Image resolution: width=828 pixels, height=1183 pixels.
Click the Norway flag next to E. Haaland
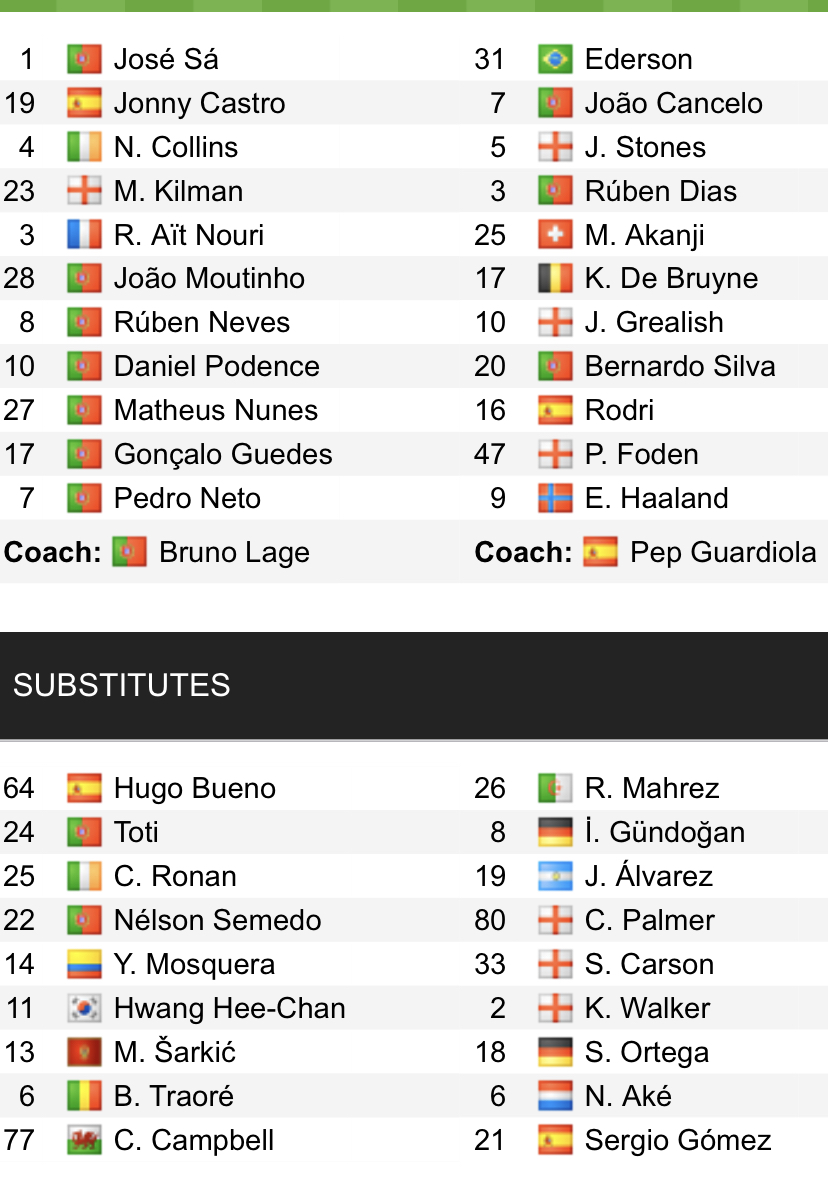point(554,498)
